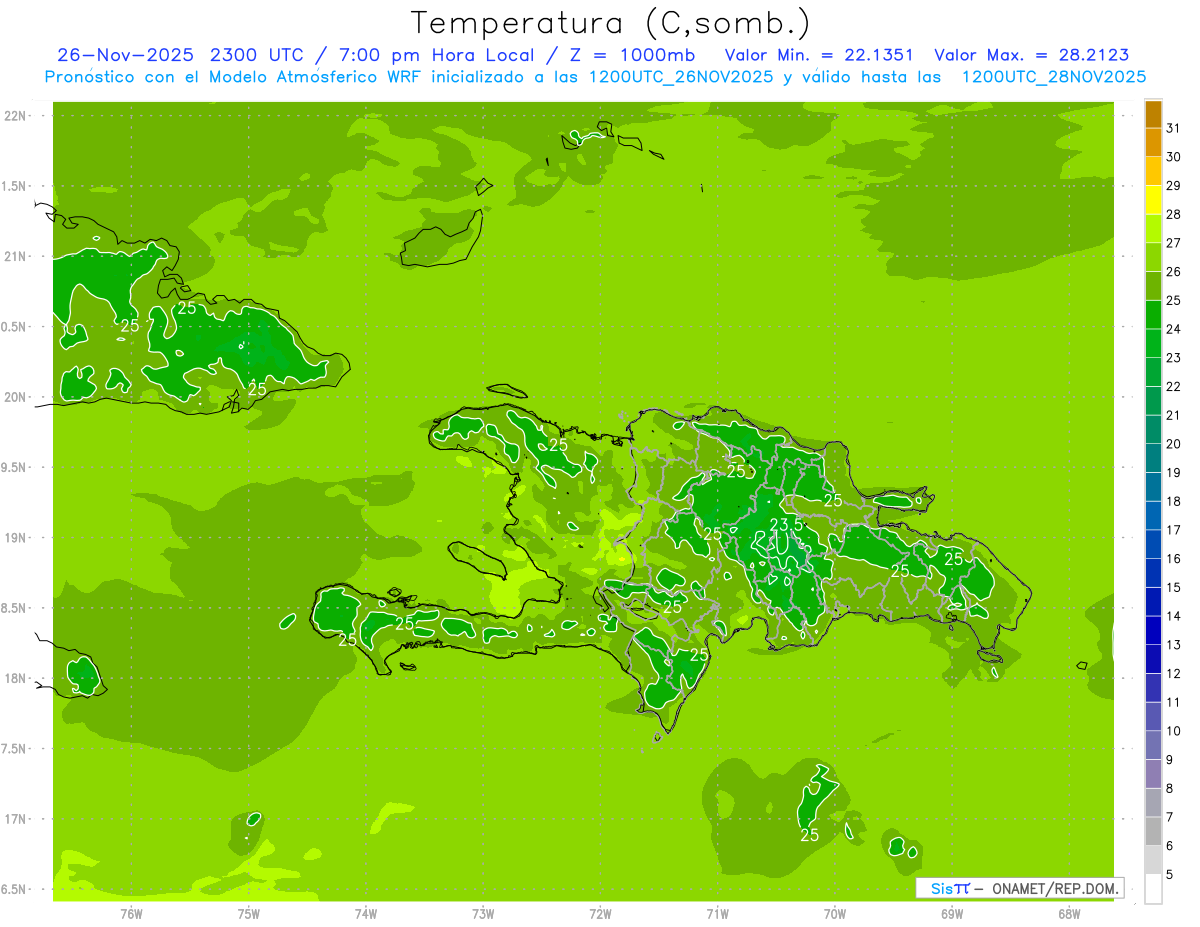Click the '31' colorbar legend value
1200x927 pixels.
point(1174,128)
